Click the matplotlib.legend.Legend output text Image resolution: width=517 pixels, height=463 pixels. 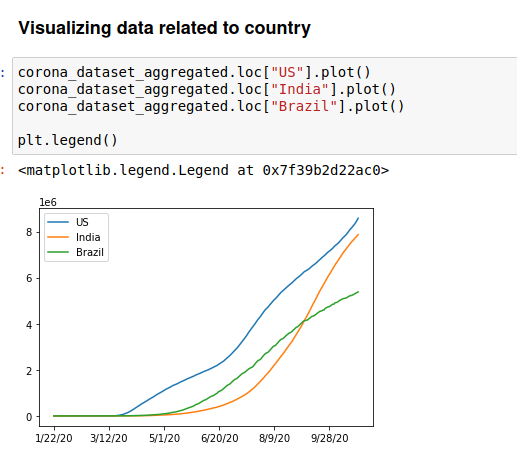tap(203, 170)
